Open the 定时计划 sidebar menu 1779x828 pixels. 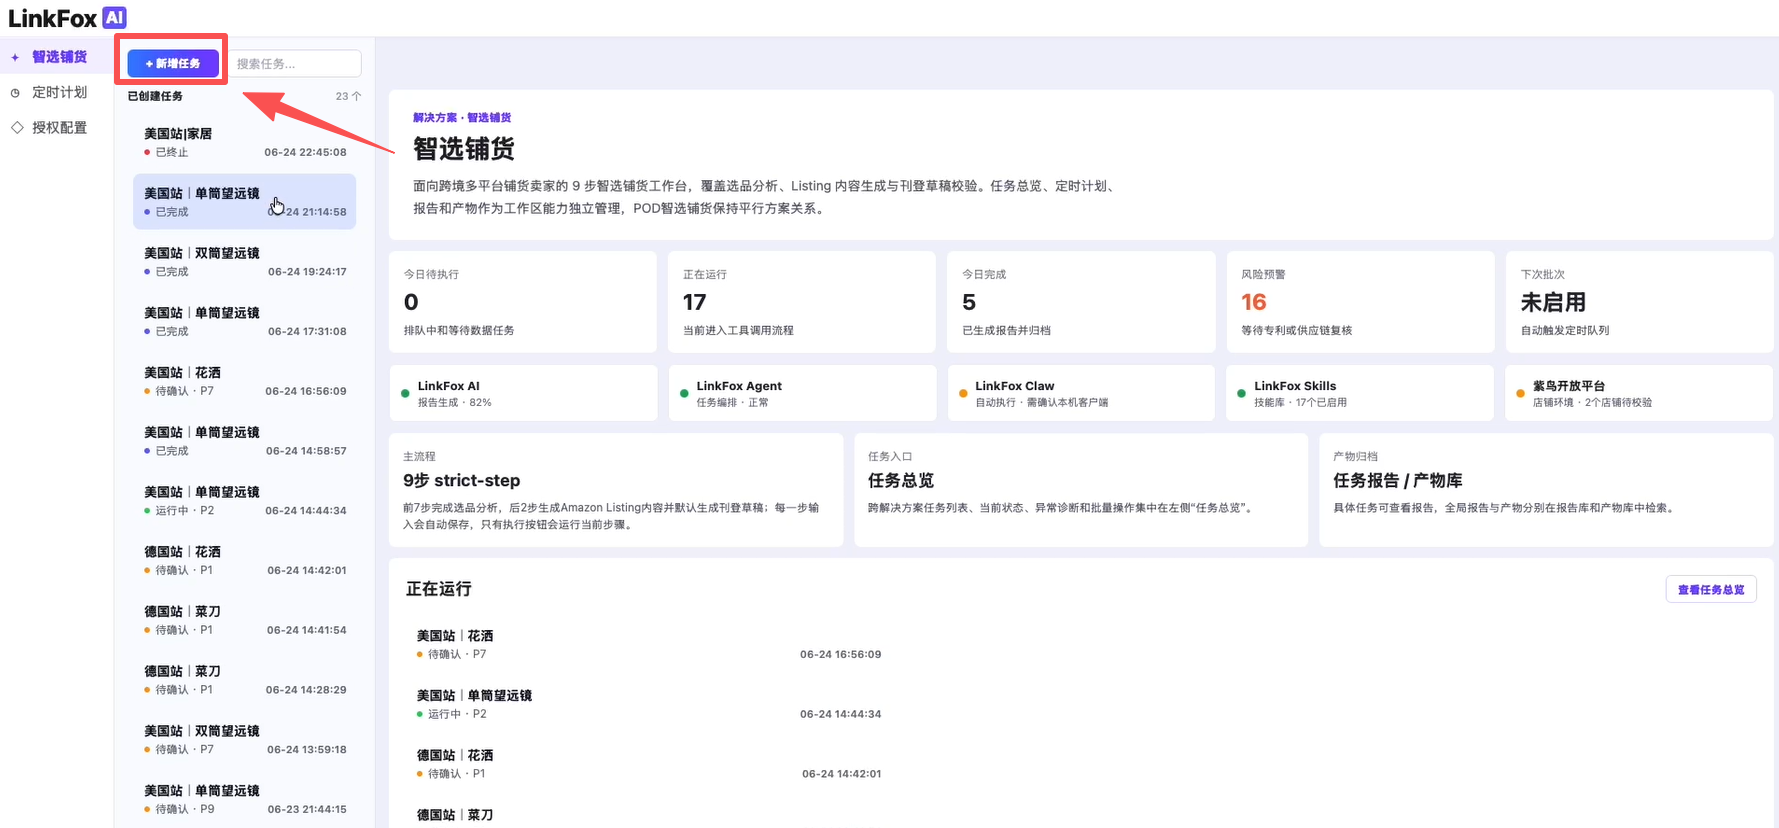[x=57, y=92]
